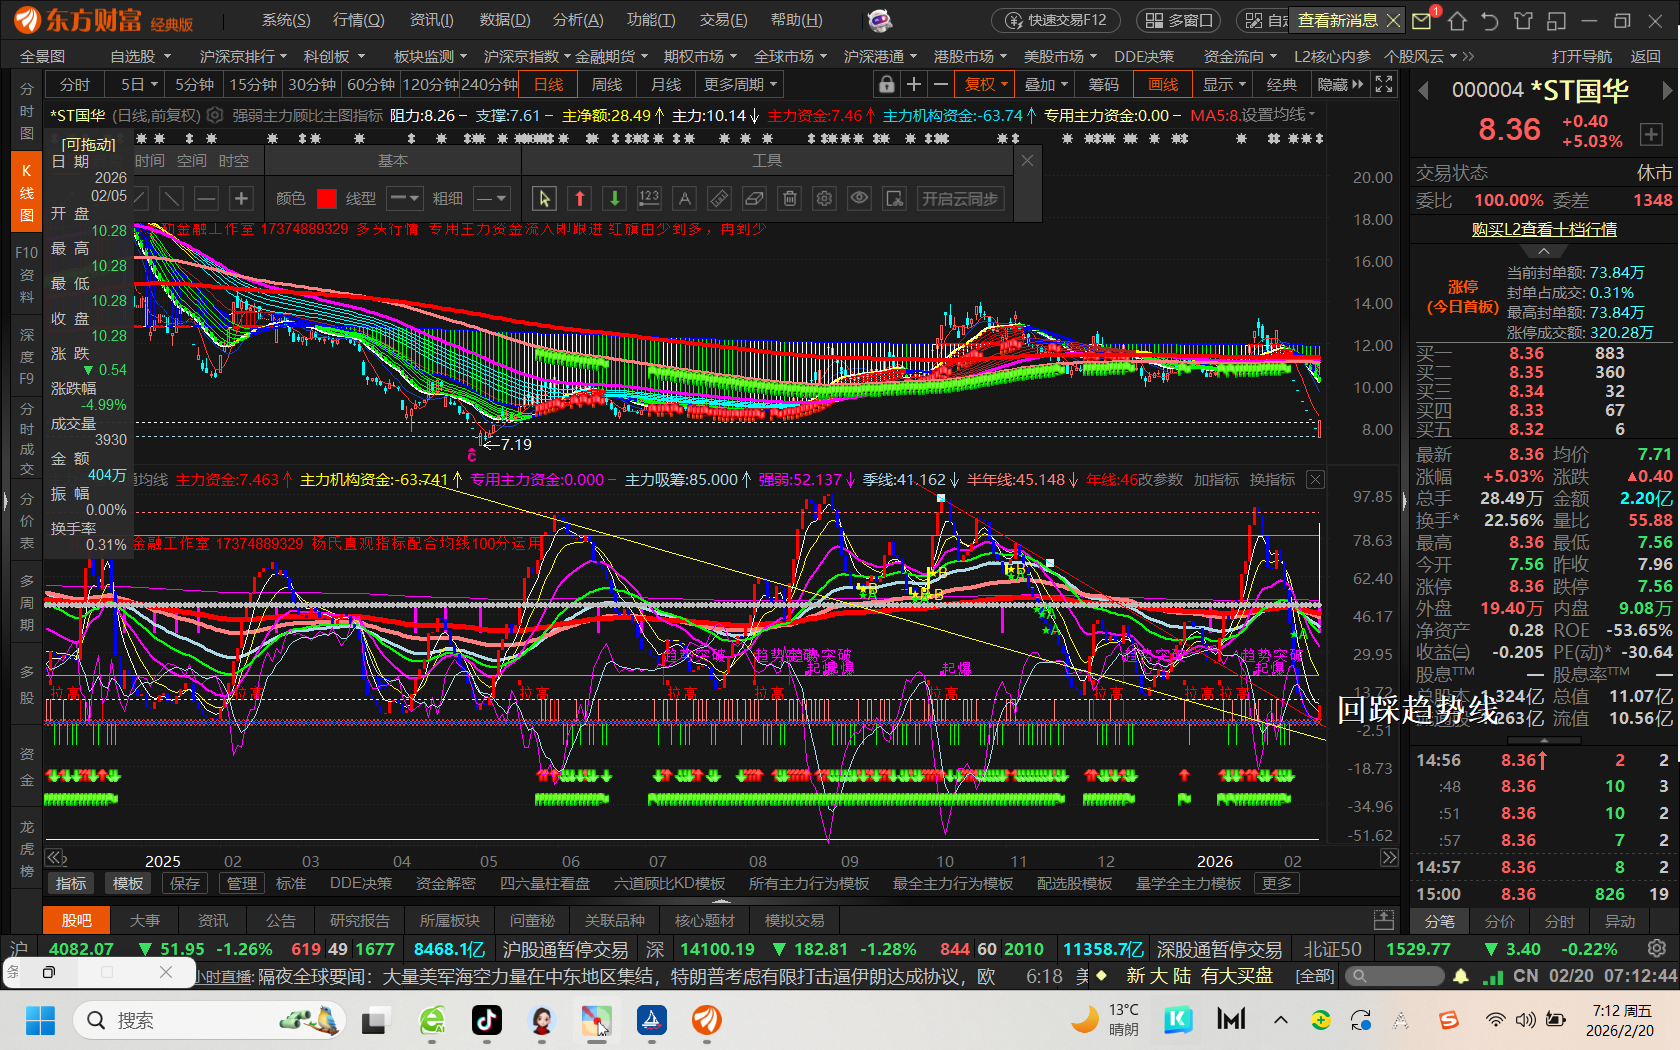Expand the 更多周期 dropdown
This screenshot has width=1680, height=1050.
(740, 84)
